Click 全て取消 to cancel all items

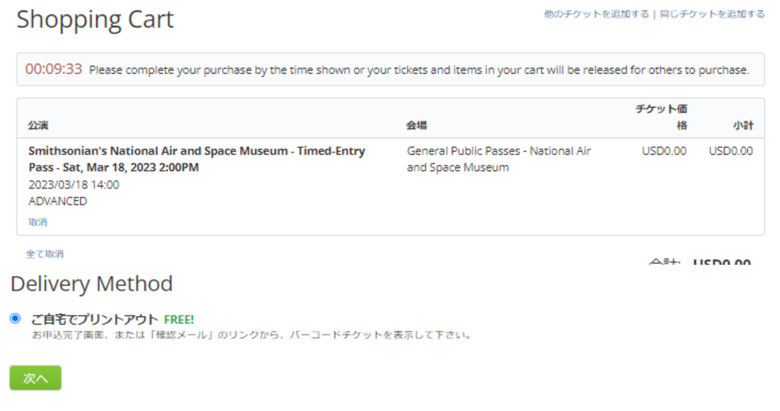[x=45, y=254]
